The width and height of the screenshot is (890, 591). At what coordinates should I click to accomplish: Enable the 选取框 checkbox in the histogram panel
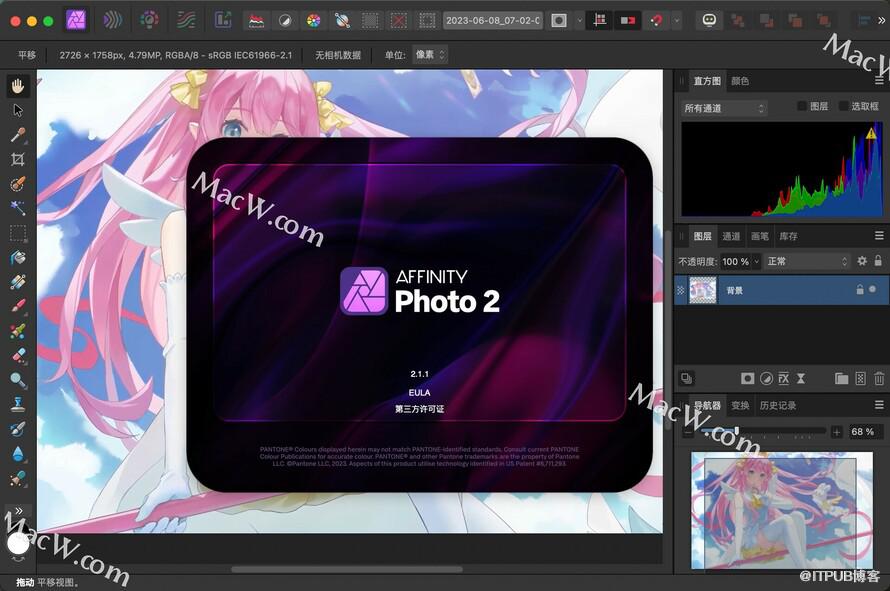(x=843, y=106)
